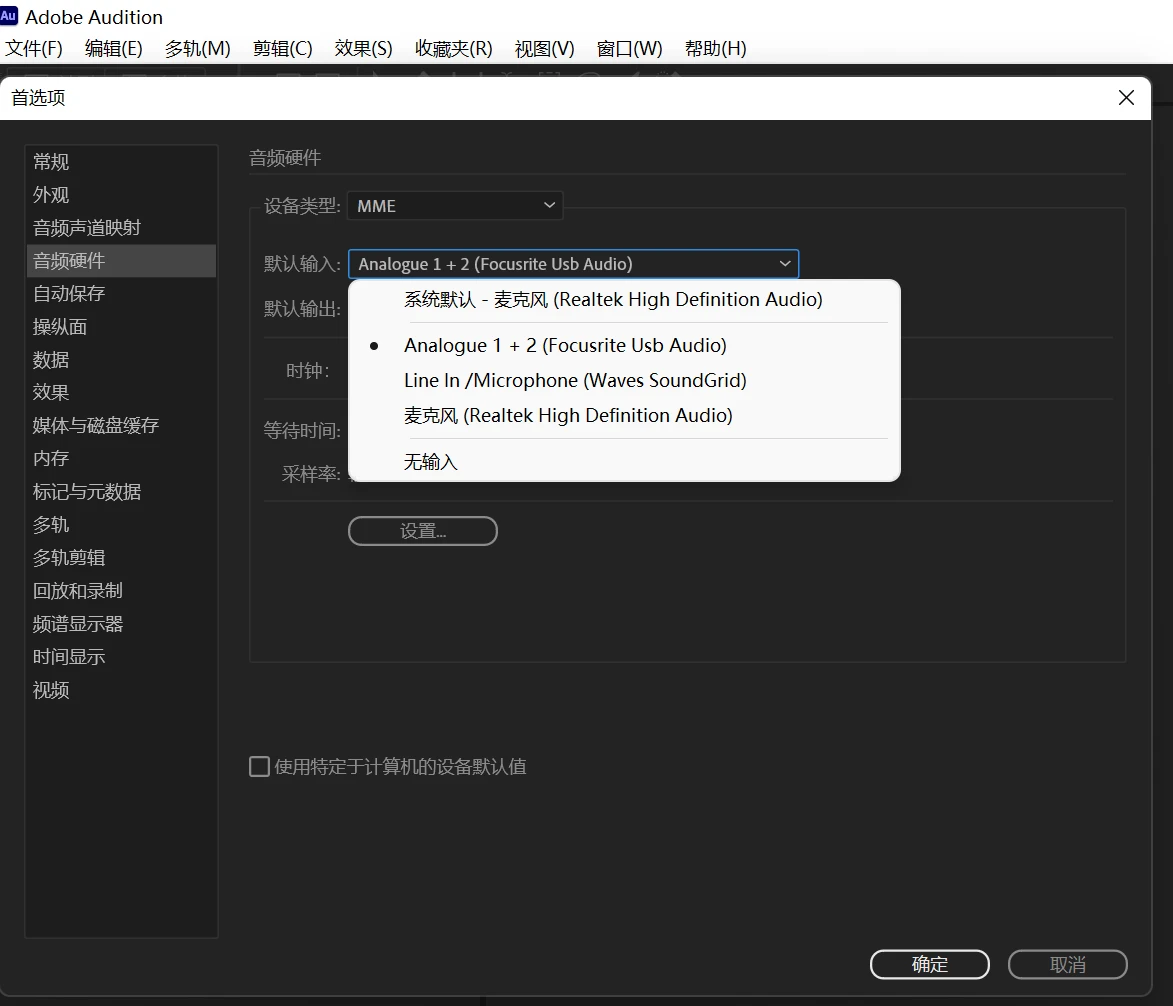Open 频谱显示器 preferences
Viewport: 1173px width, 1006px height.
(x=121, y=624)
